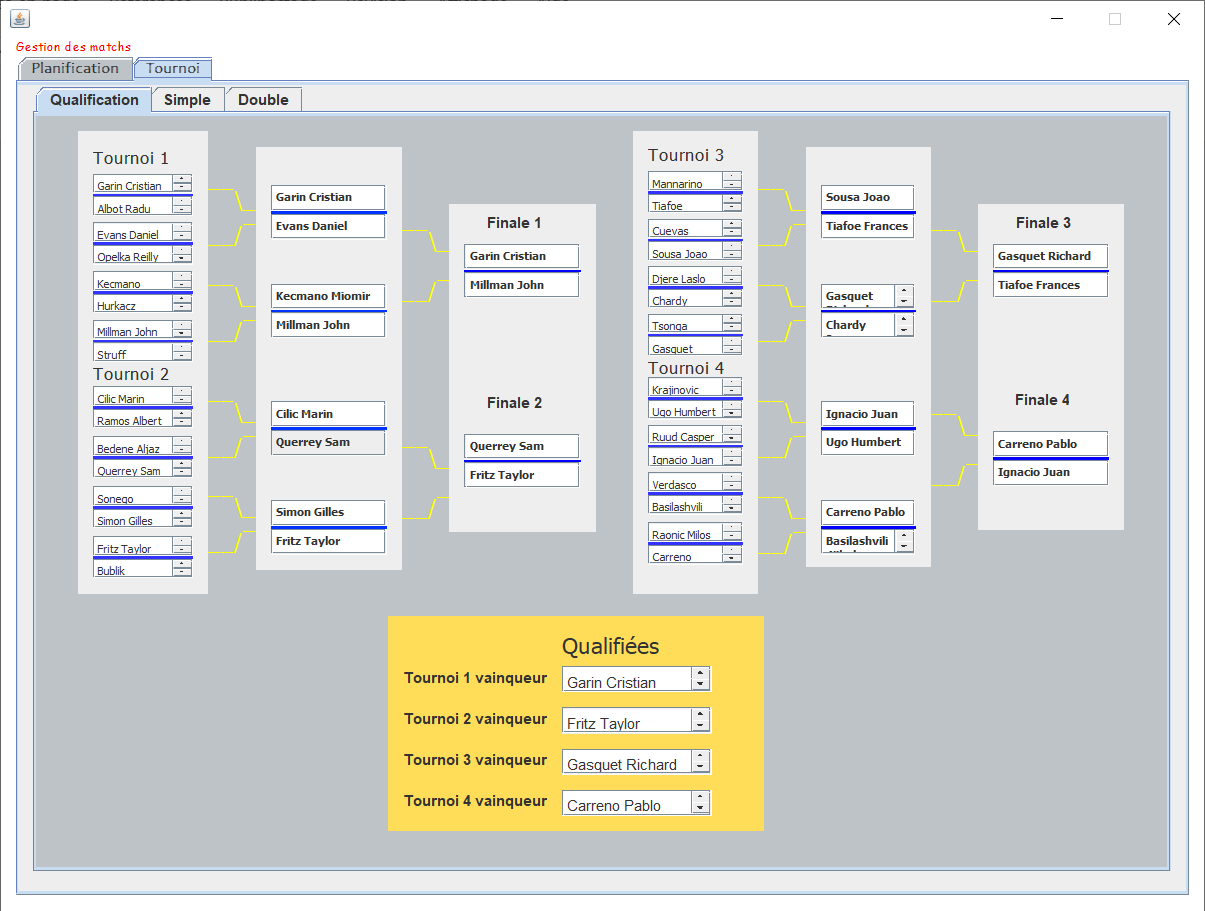Select the Hurkacz player field

tap(133, 304)
